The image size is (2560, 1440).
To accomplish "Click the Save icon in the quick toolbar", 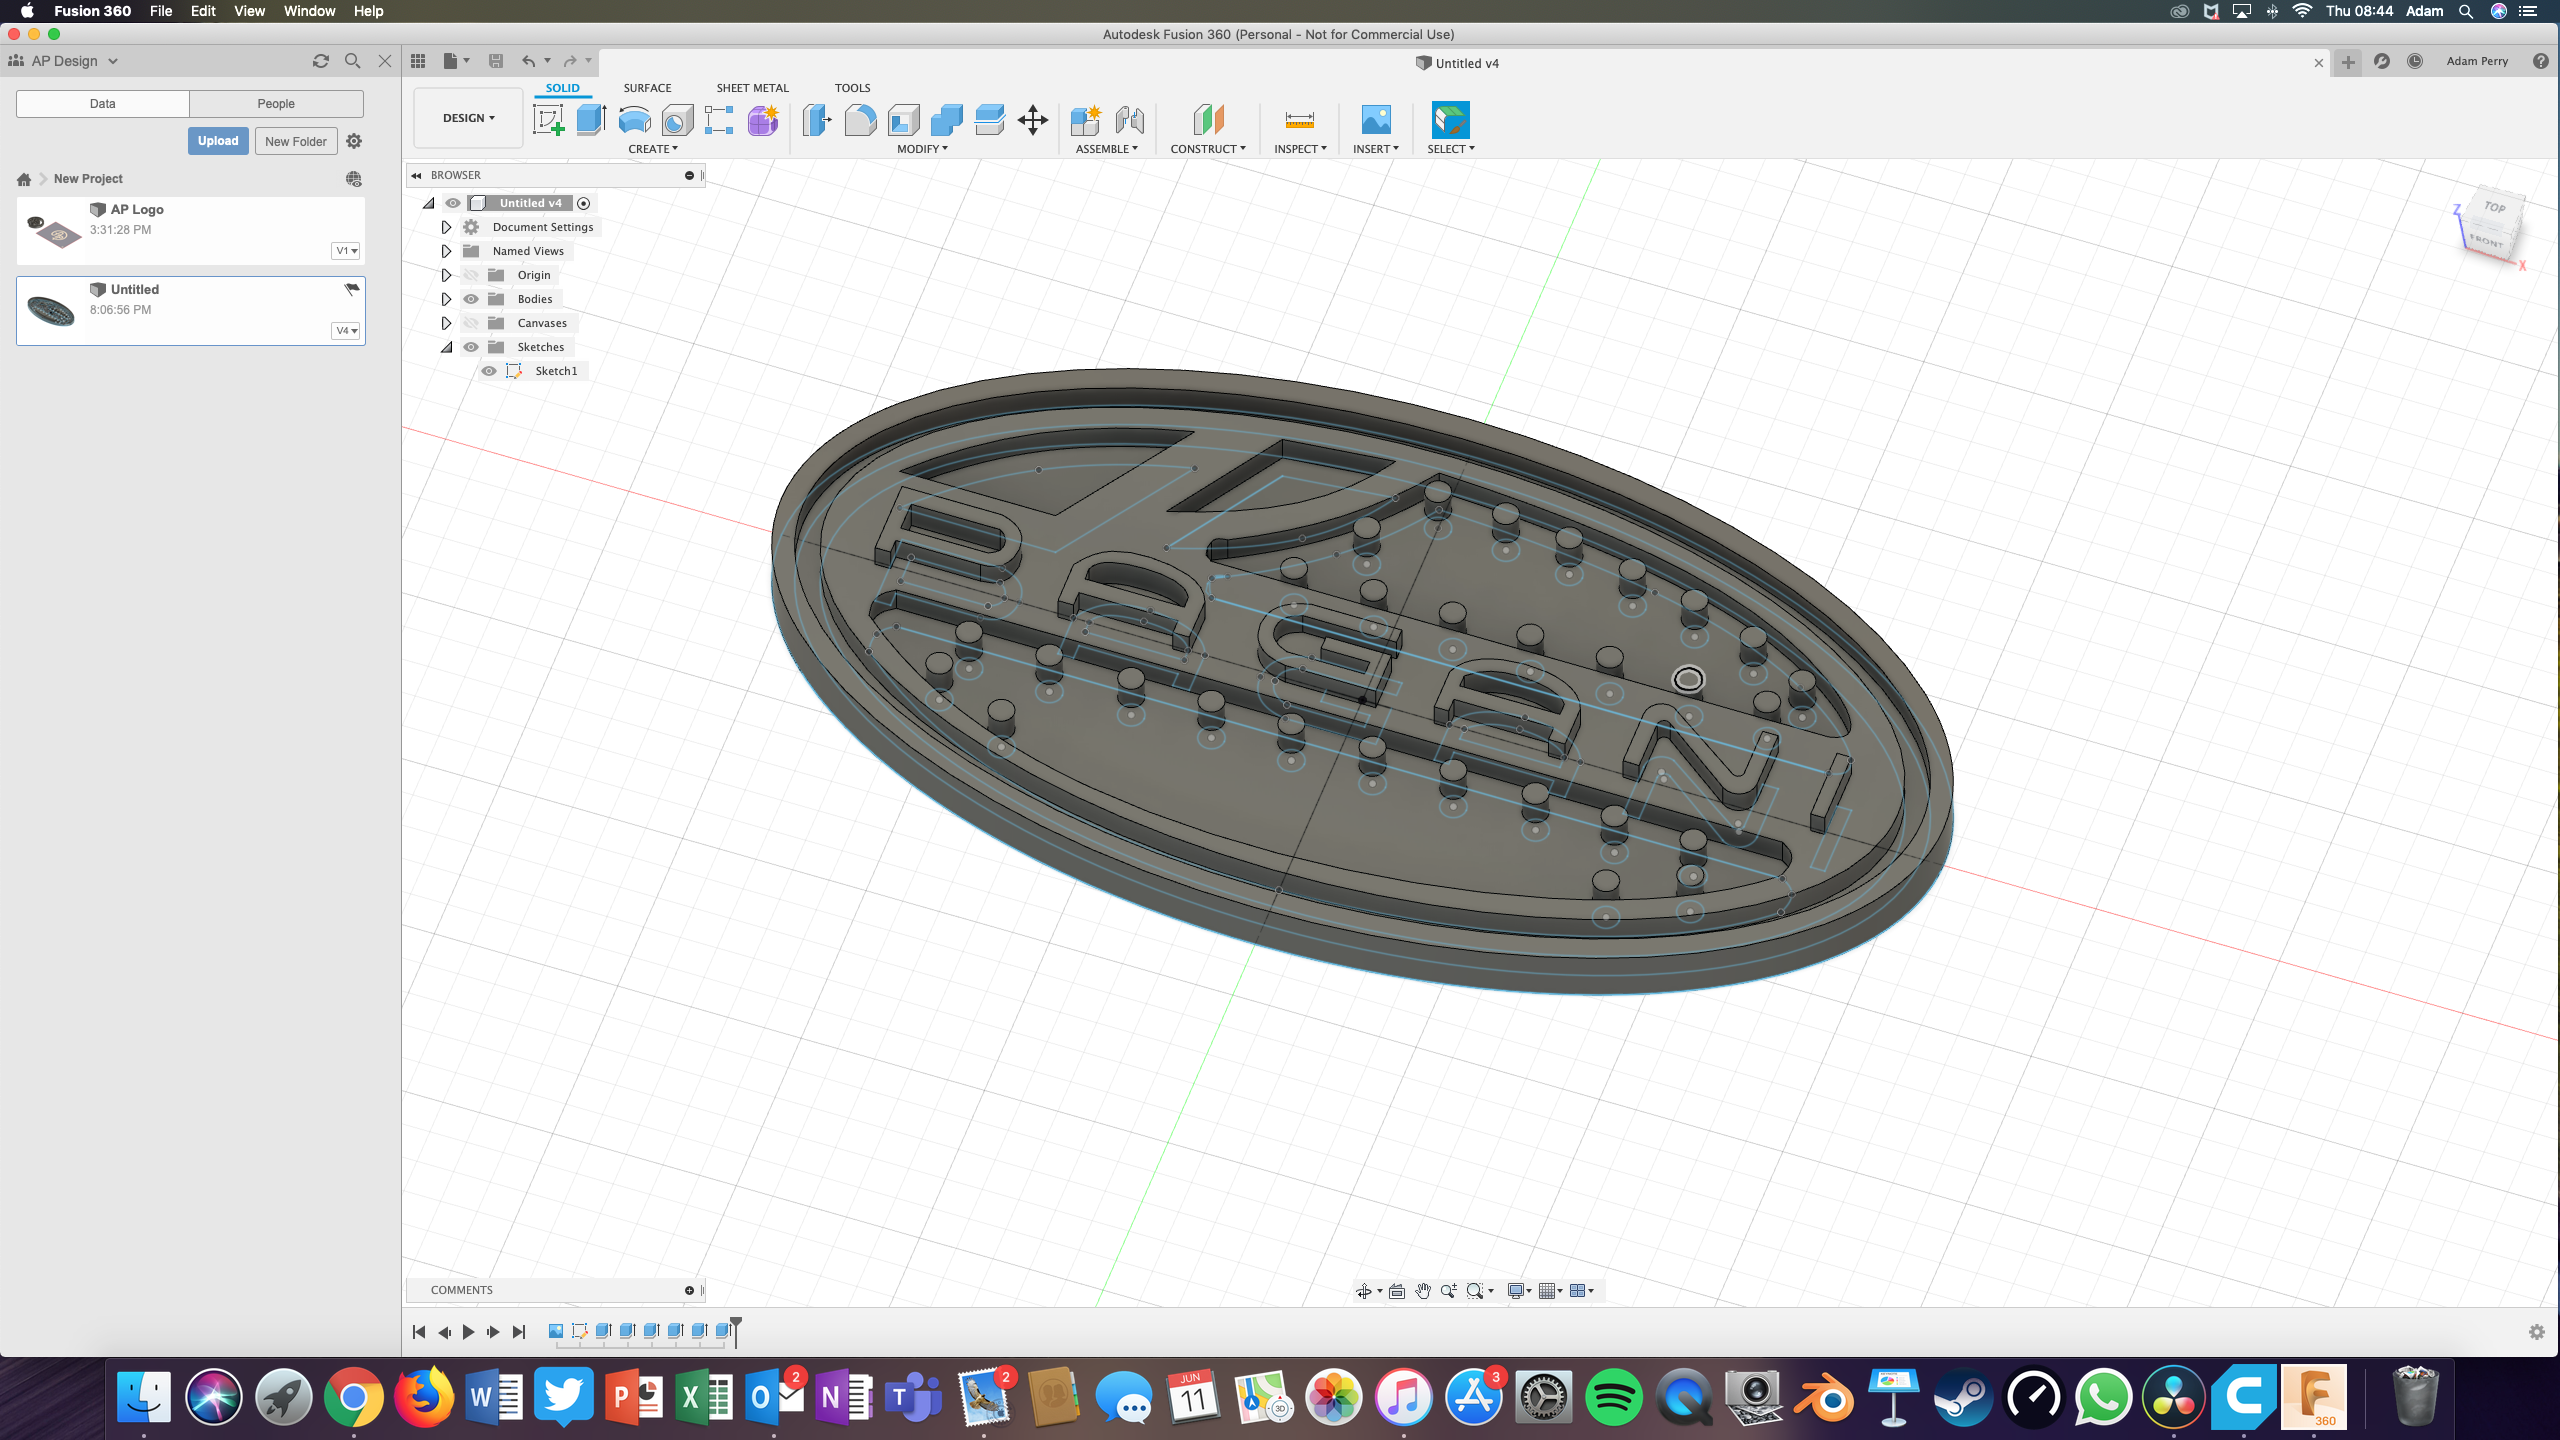I will pos(496,61).
